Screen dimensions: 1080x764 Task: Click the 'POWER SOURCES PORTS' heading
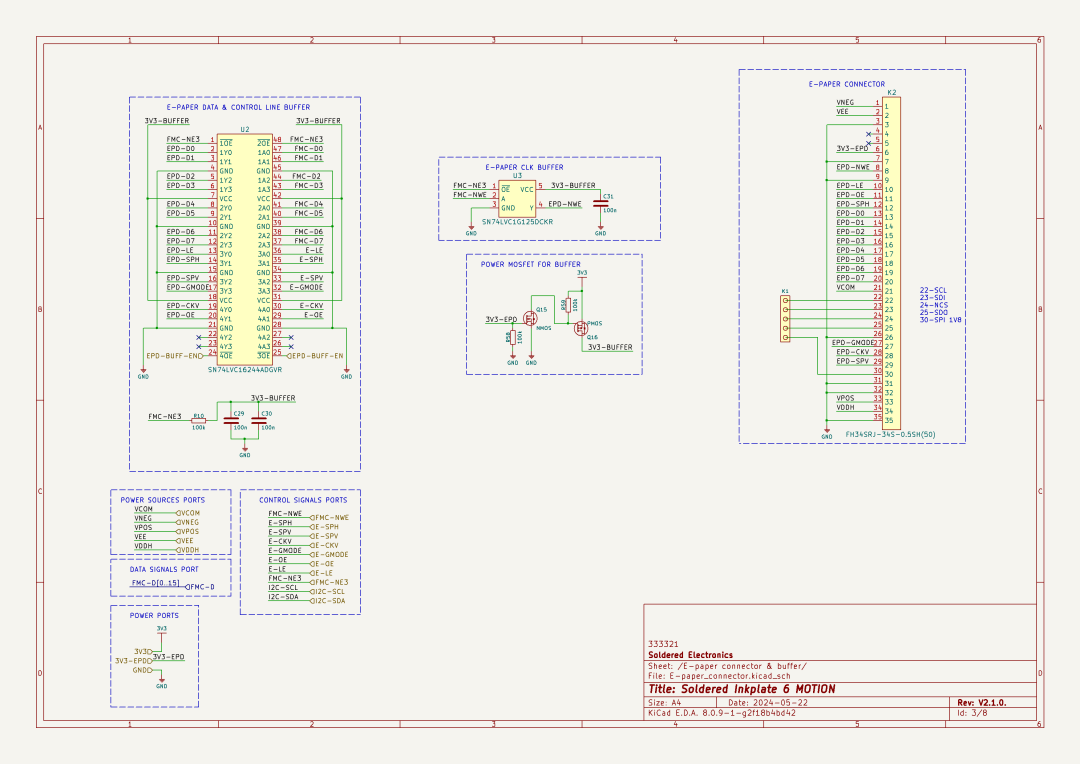(x=163, y=500)
